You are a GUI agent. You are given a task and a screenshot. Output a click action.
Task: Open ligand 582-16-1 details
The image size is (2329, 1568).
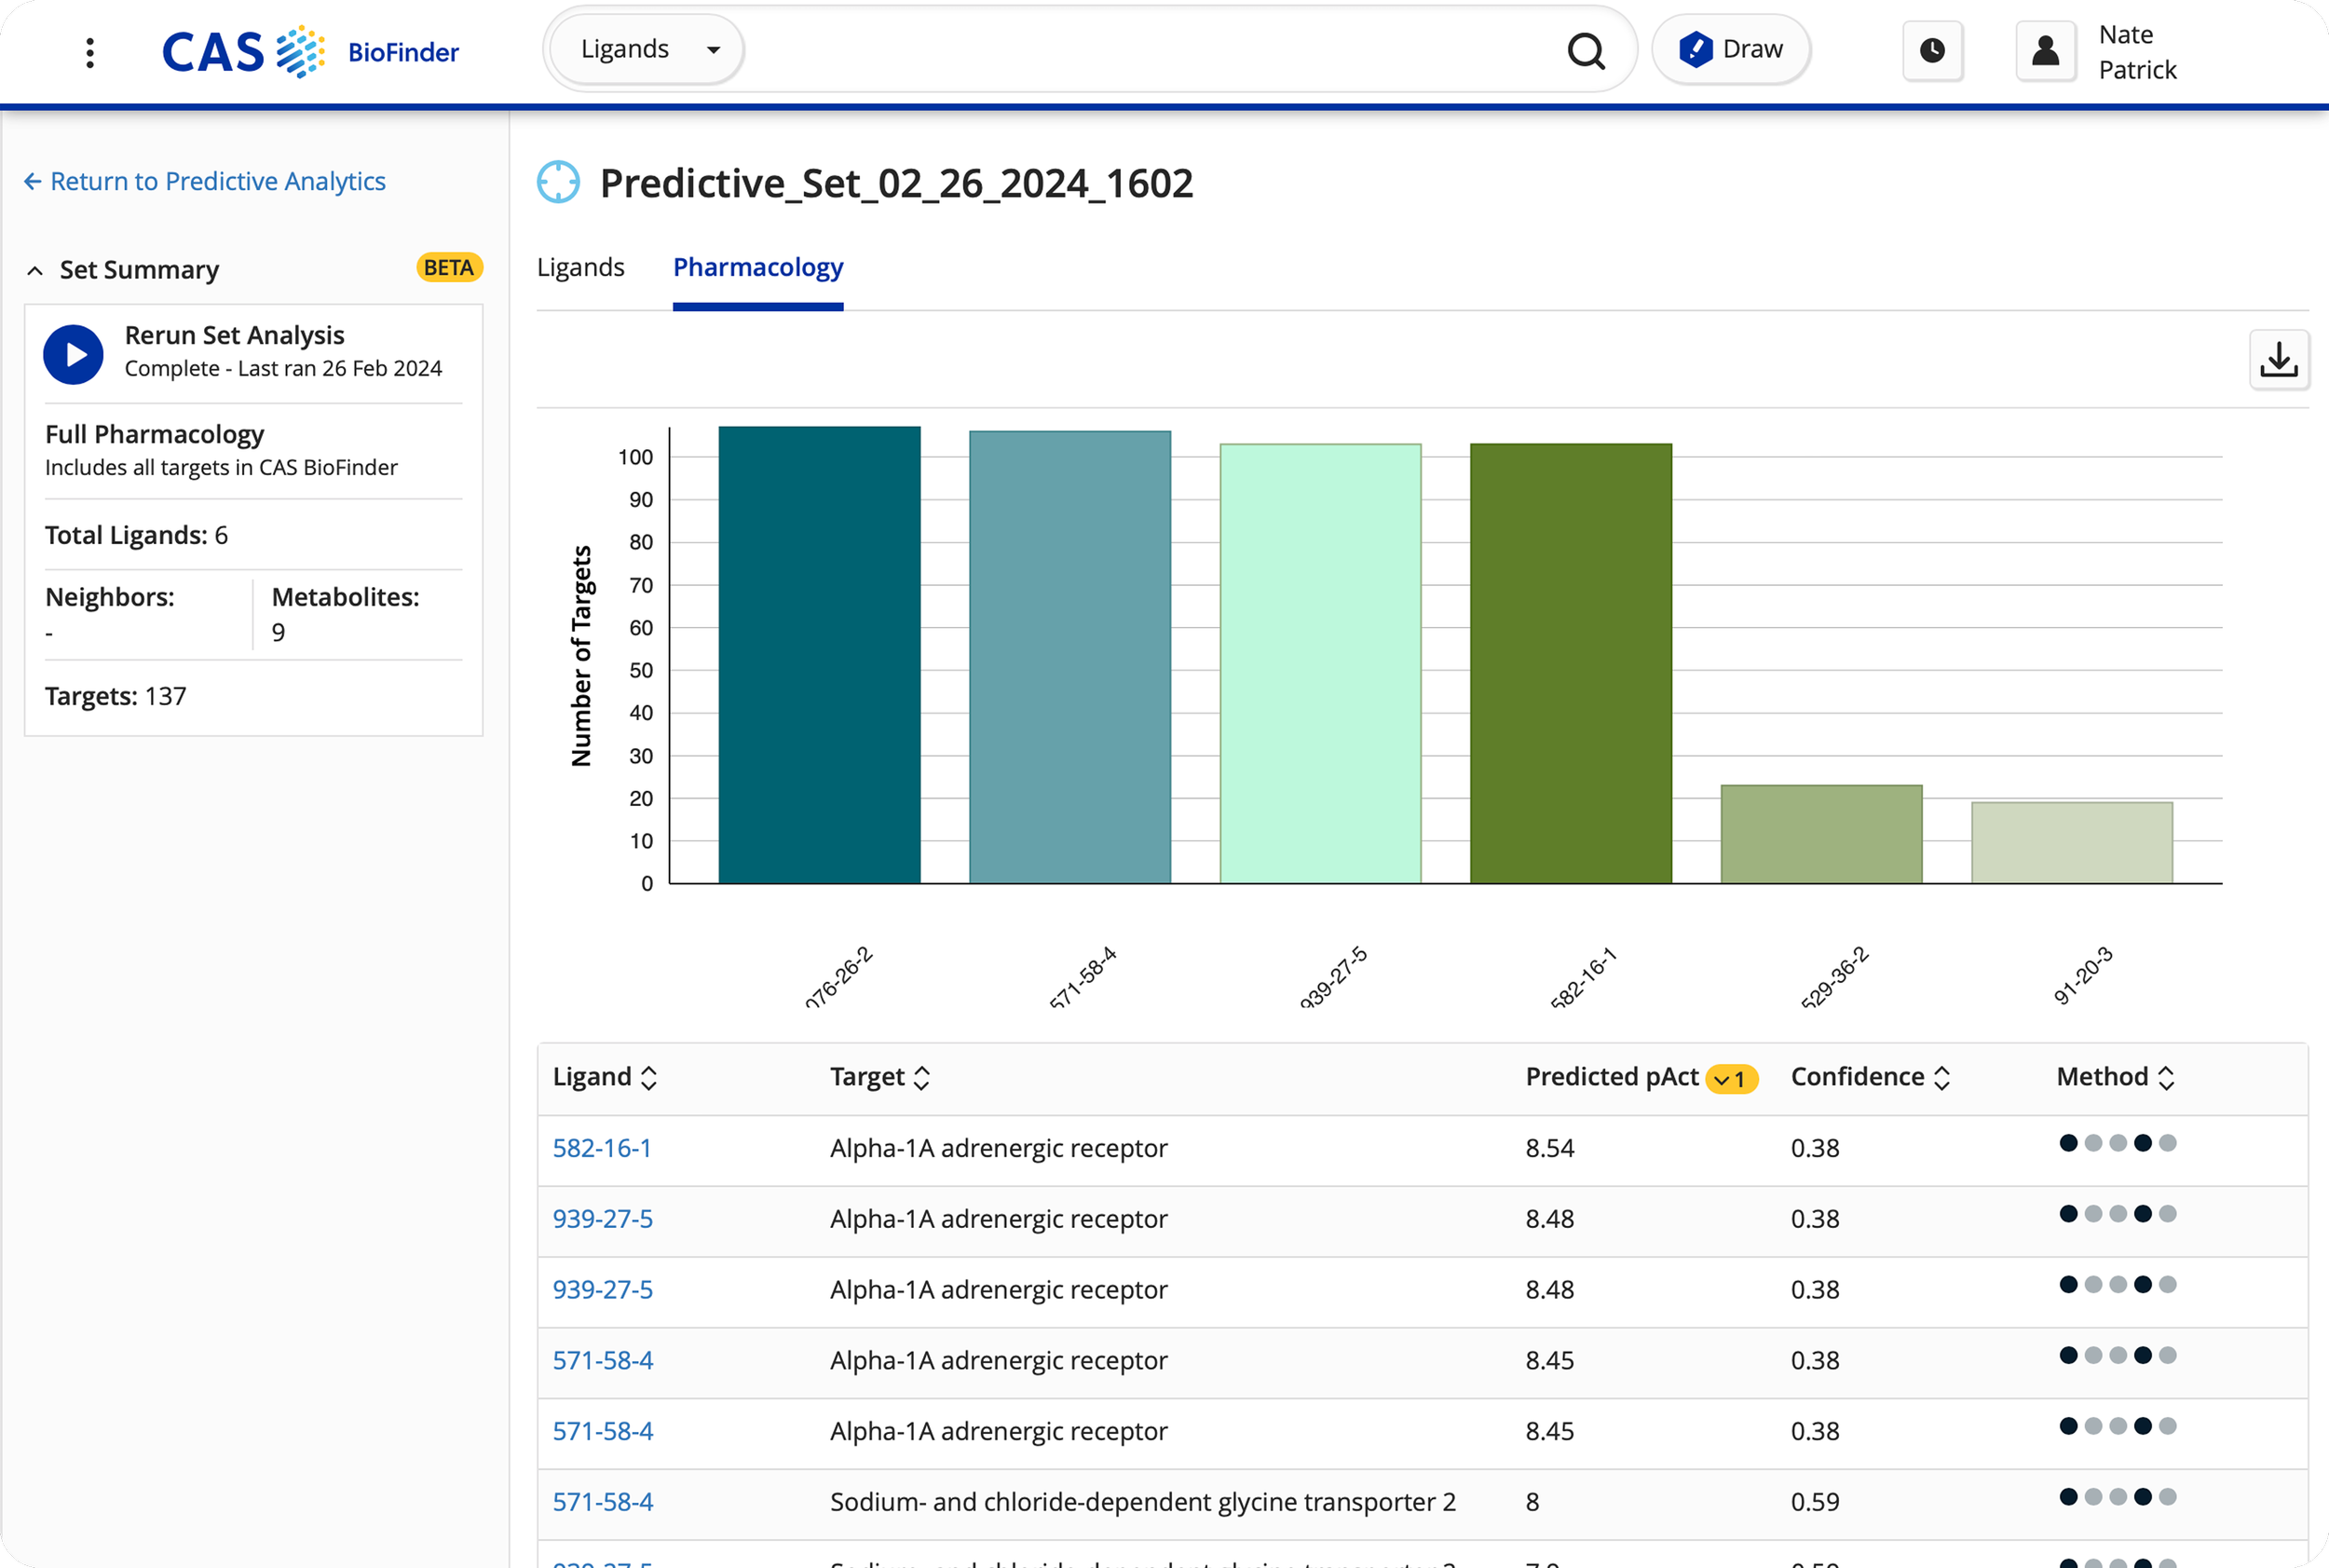pyautogui.click(x=601, y=1148)
